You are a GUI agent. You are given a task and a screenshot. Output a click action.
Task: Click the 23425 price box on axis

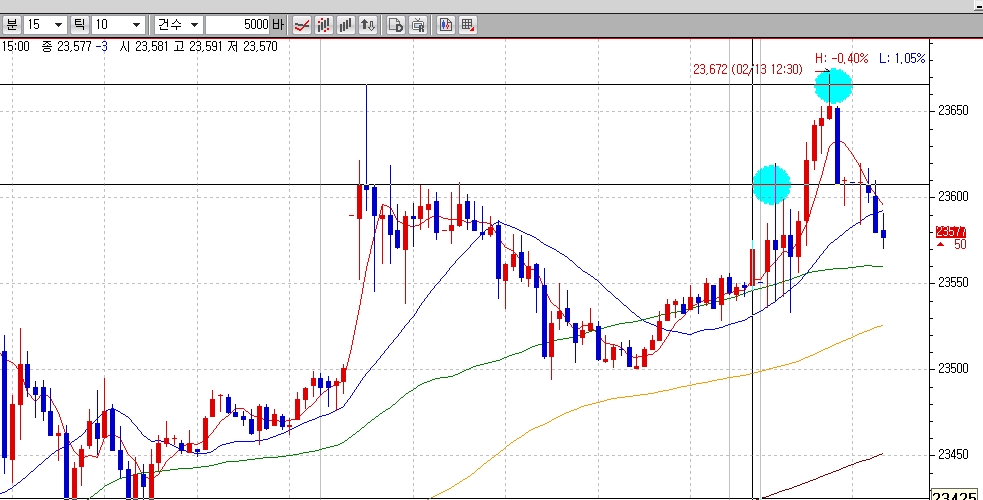tap(957, 495)
